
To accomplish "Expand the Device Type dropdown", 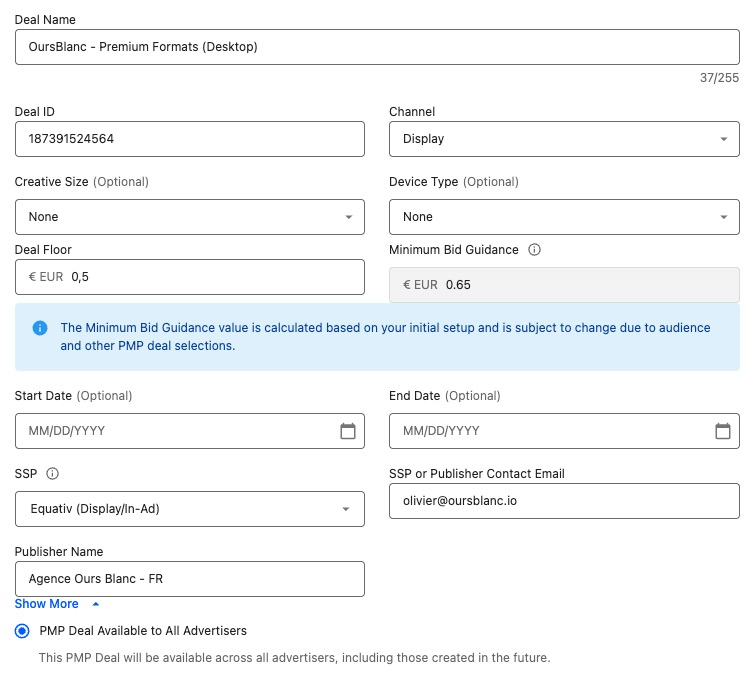I will click(564, 217).
